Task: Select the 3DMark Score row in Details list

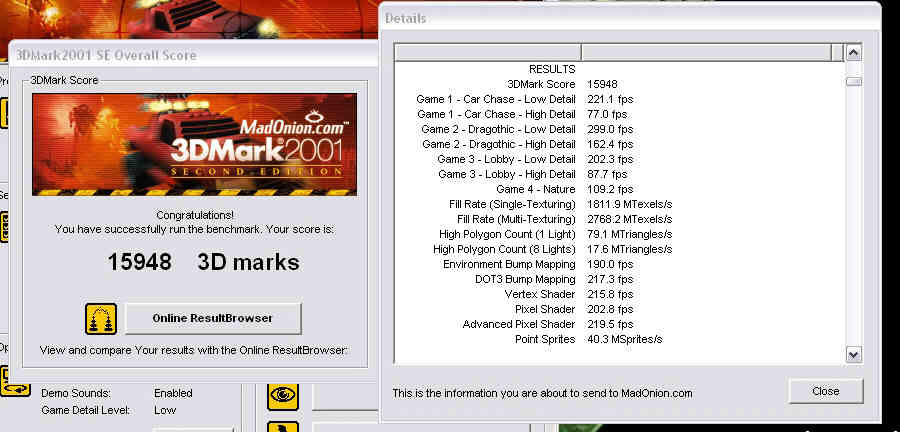Action: [619, 84]
